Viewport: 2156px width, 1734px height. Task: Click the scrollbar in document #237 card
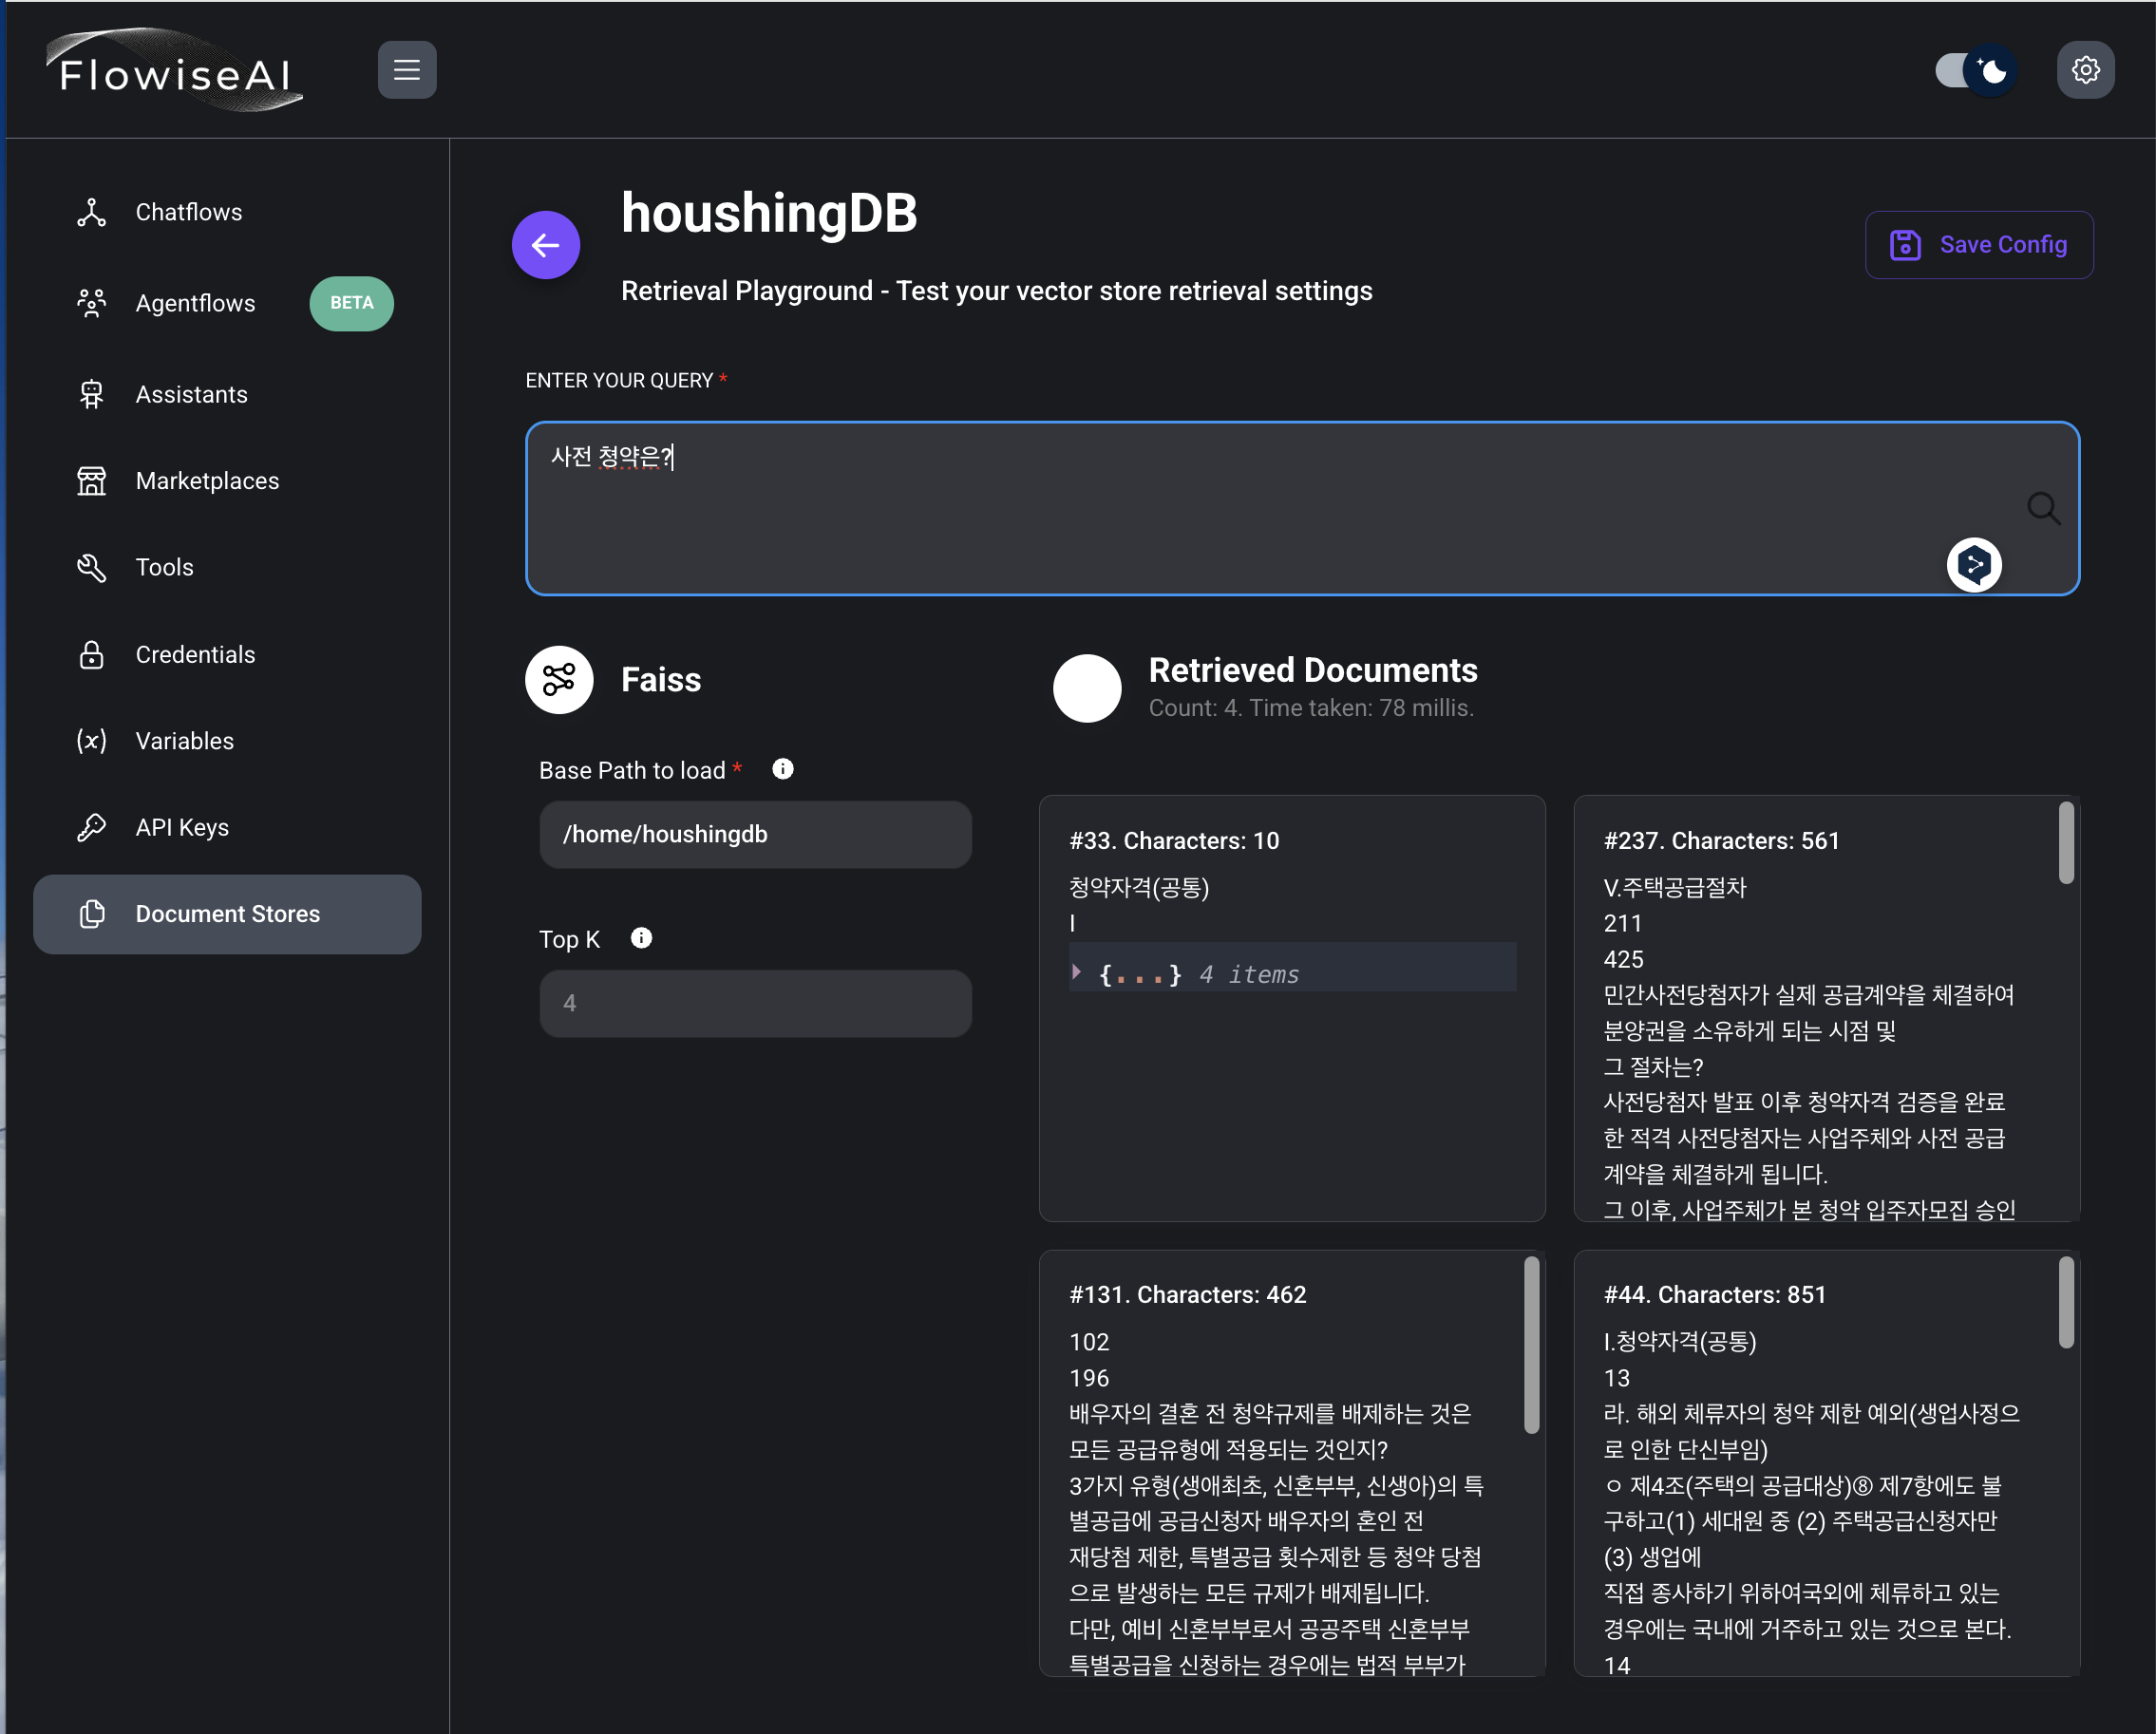click(2065, 844)
